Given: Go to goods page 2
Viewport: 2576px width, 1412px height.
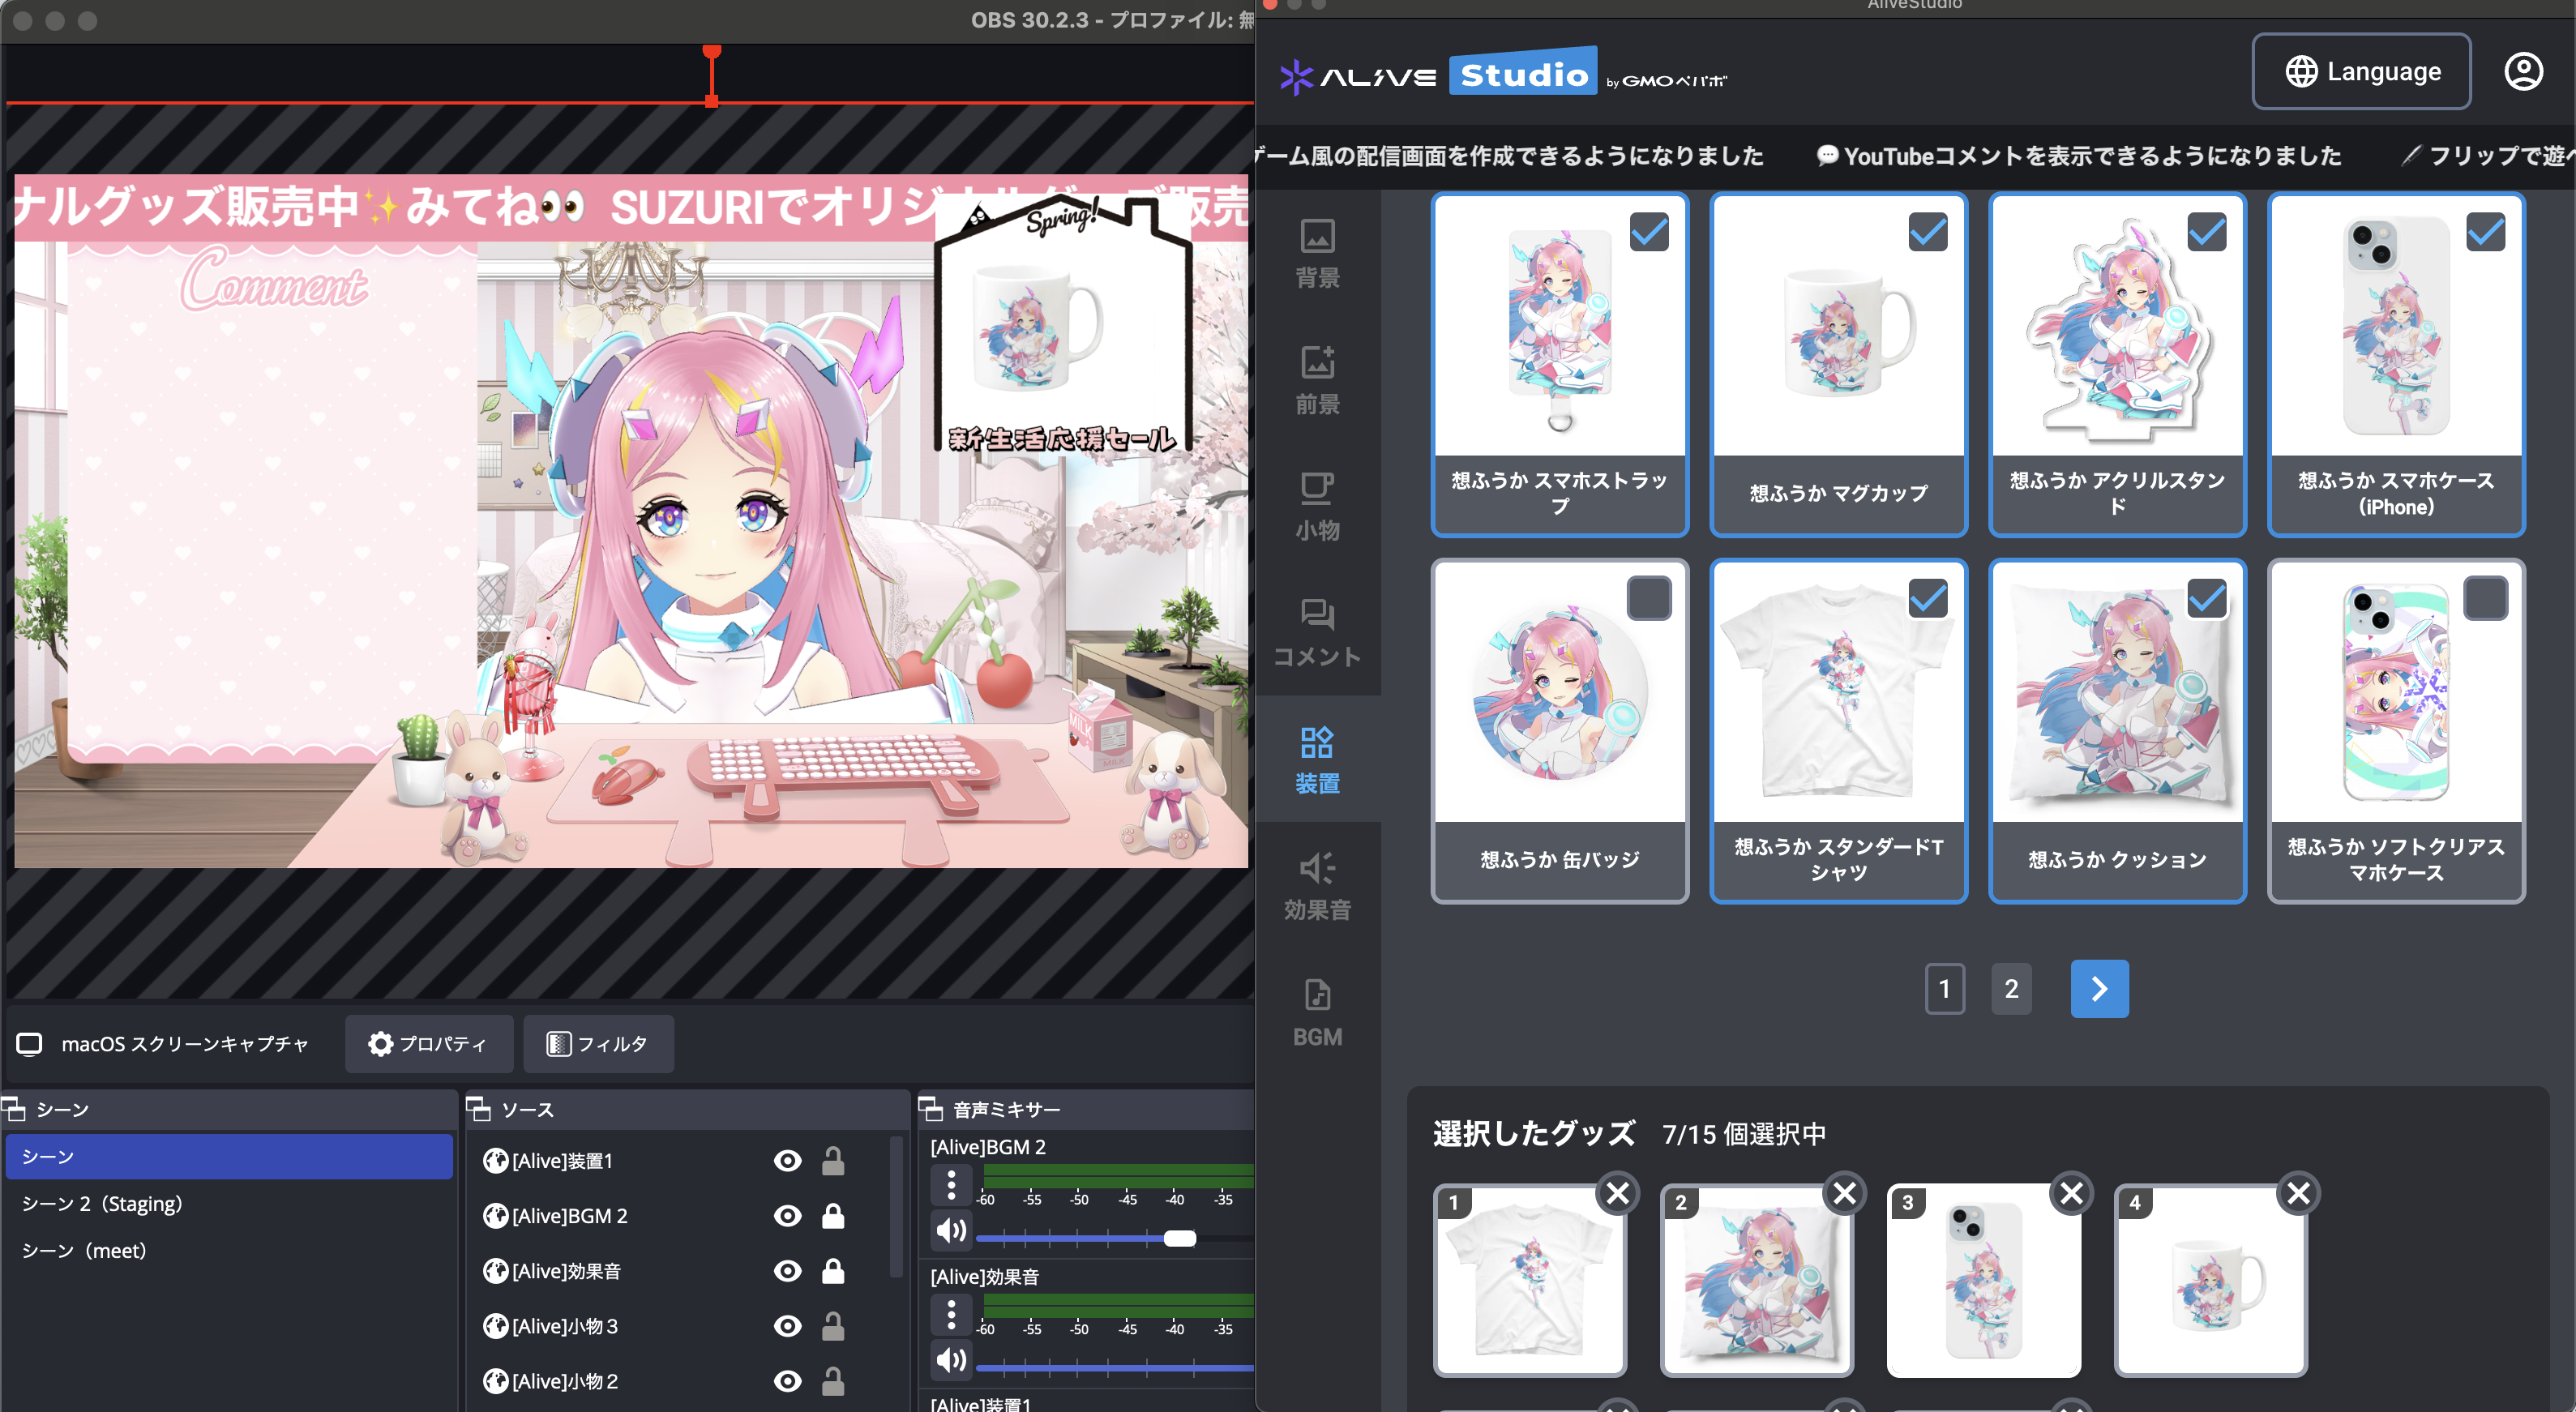Looking at the screenshot, I should pyautogui.click(x=2011, y=989).
